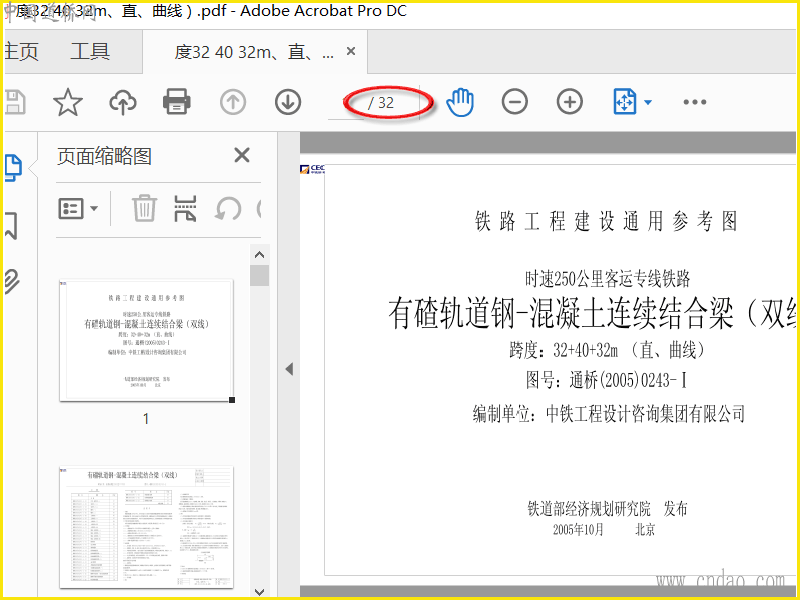Open the bookmarks sidebar icon
The image size is (800, 600).
click(11, 226)
